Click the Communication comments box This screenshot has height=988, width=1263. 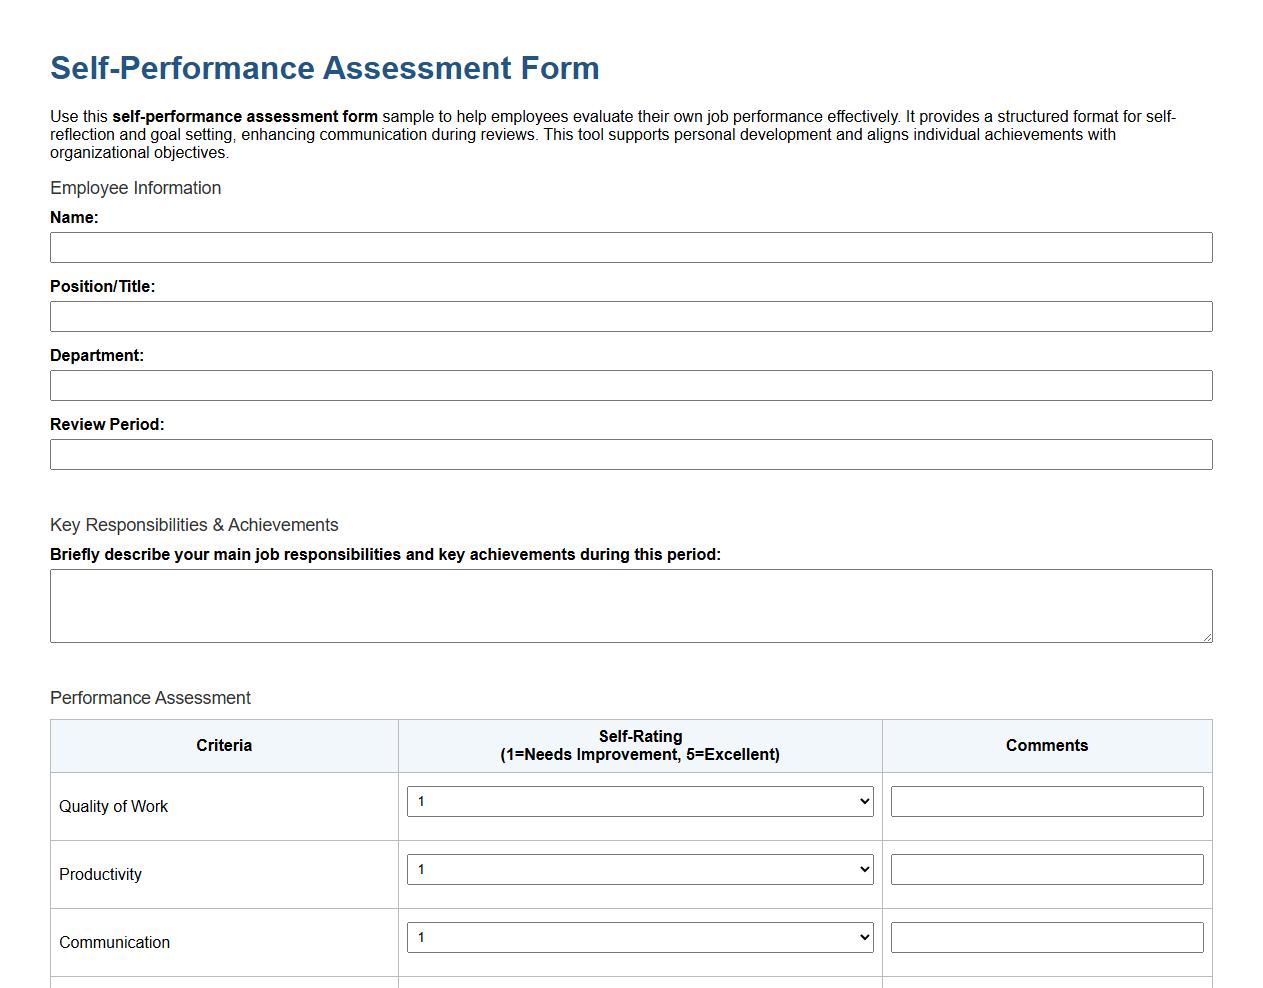(1046, 937)
